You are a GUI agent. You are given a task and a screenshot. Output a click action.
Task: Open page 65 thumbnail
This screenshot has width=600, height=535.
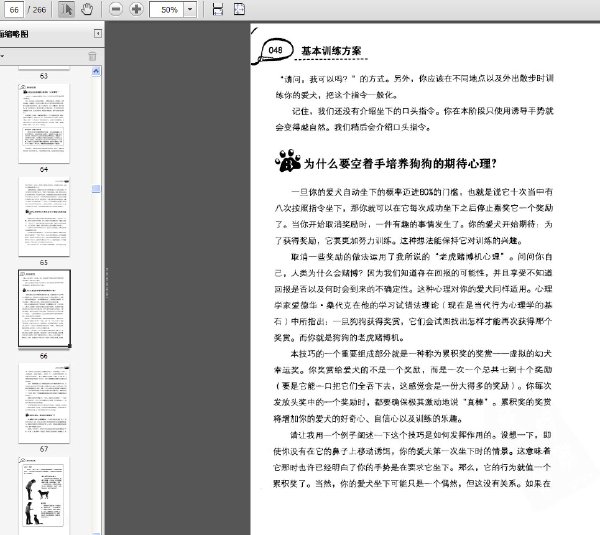[x=44, y=217]
